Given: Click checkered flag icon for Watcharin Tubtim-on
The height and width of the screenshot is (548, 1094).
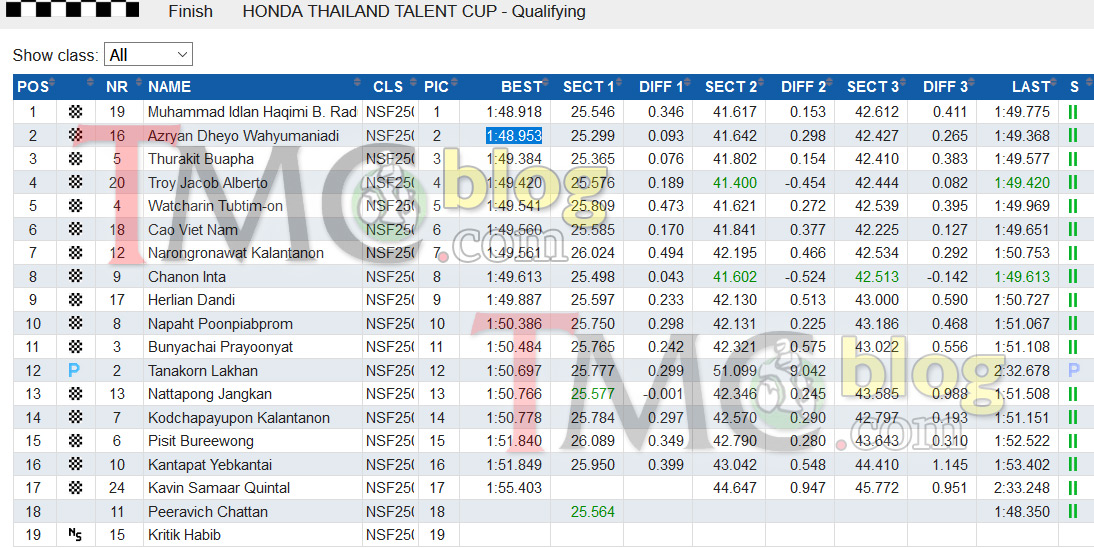Looking at the screenshot, I should click(x=75, y=206).
